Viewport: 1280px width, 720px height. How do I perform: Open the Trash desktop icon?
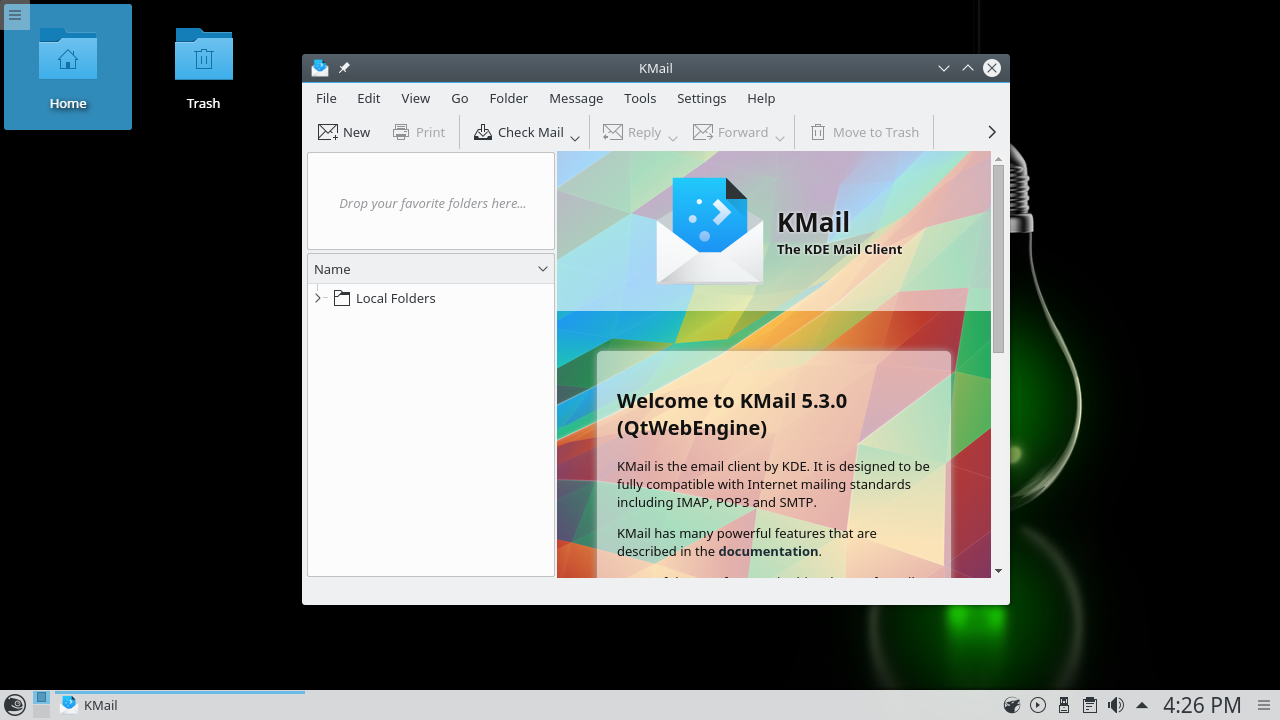[x=203, y=68]
